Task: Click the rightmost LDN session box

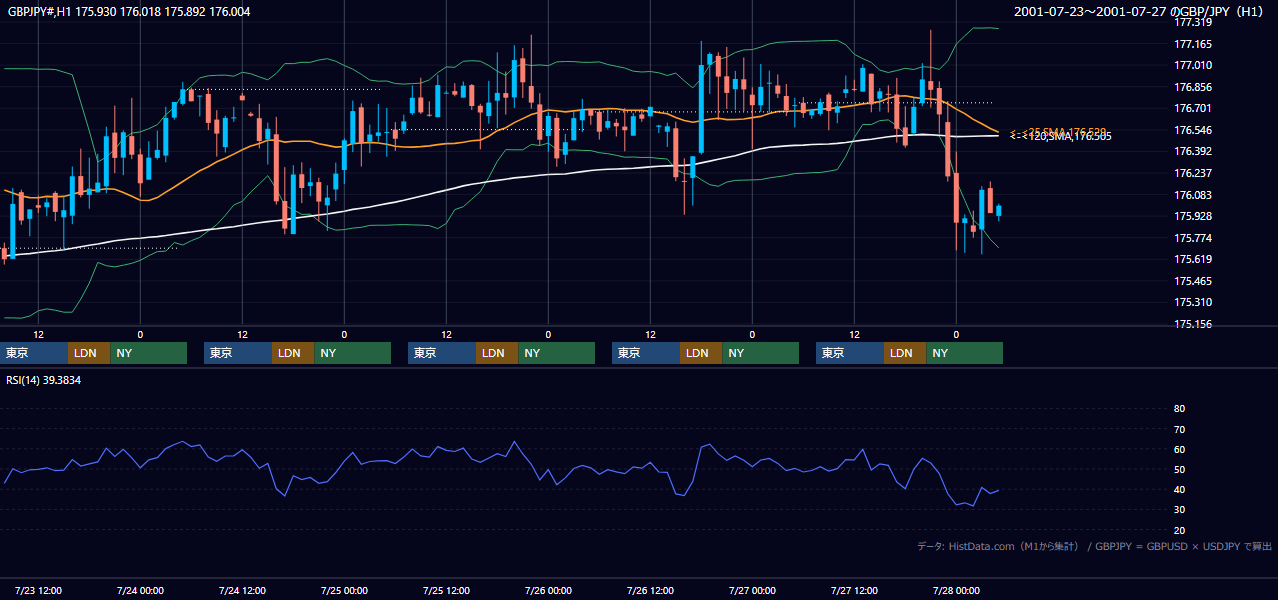Action: click(x=905, y=353)
